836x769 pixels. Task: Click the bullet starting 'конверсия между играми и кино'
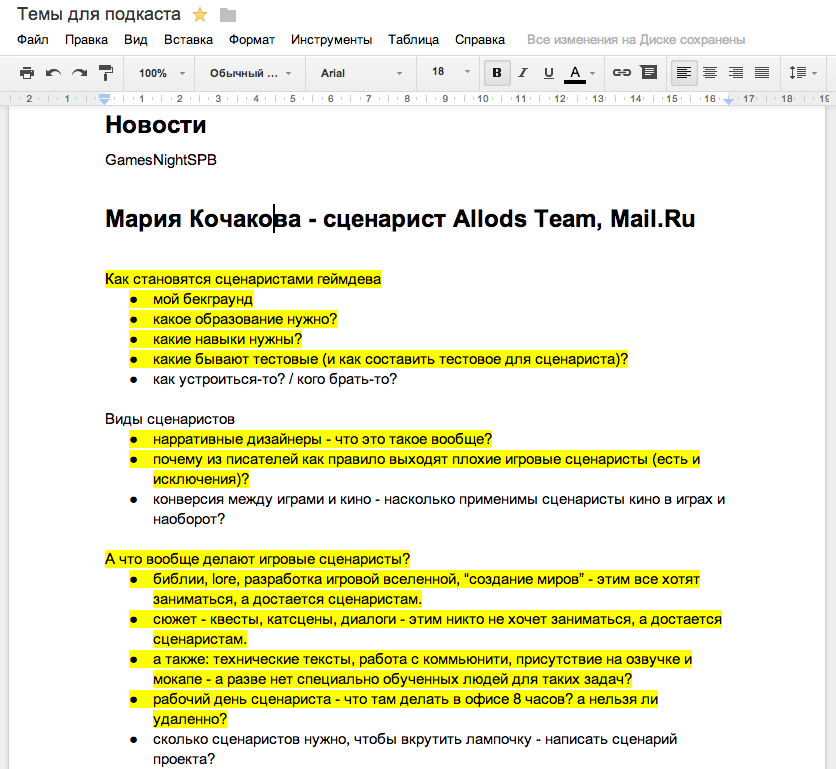click(x=438, y=509)
